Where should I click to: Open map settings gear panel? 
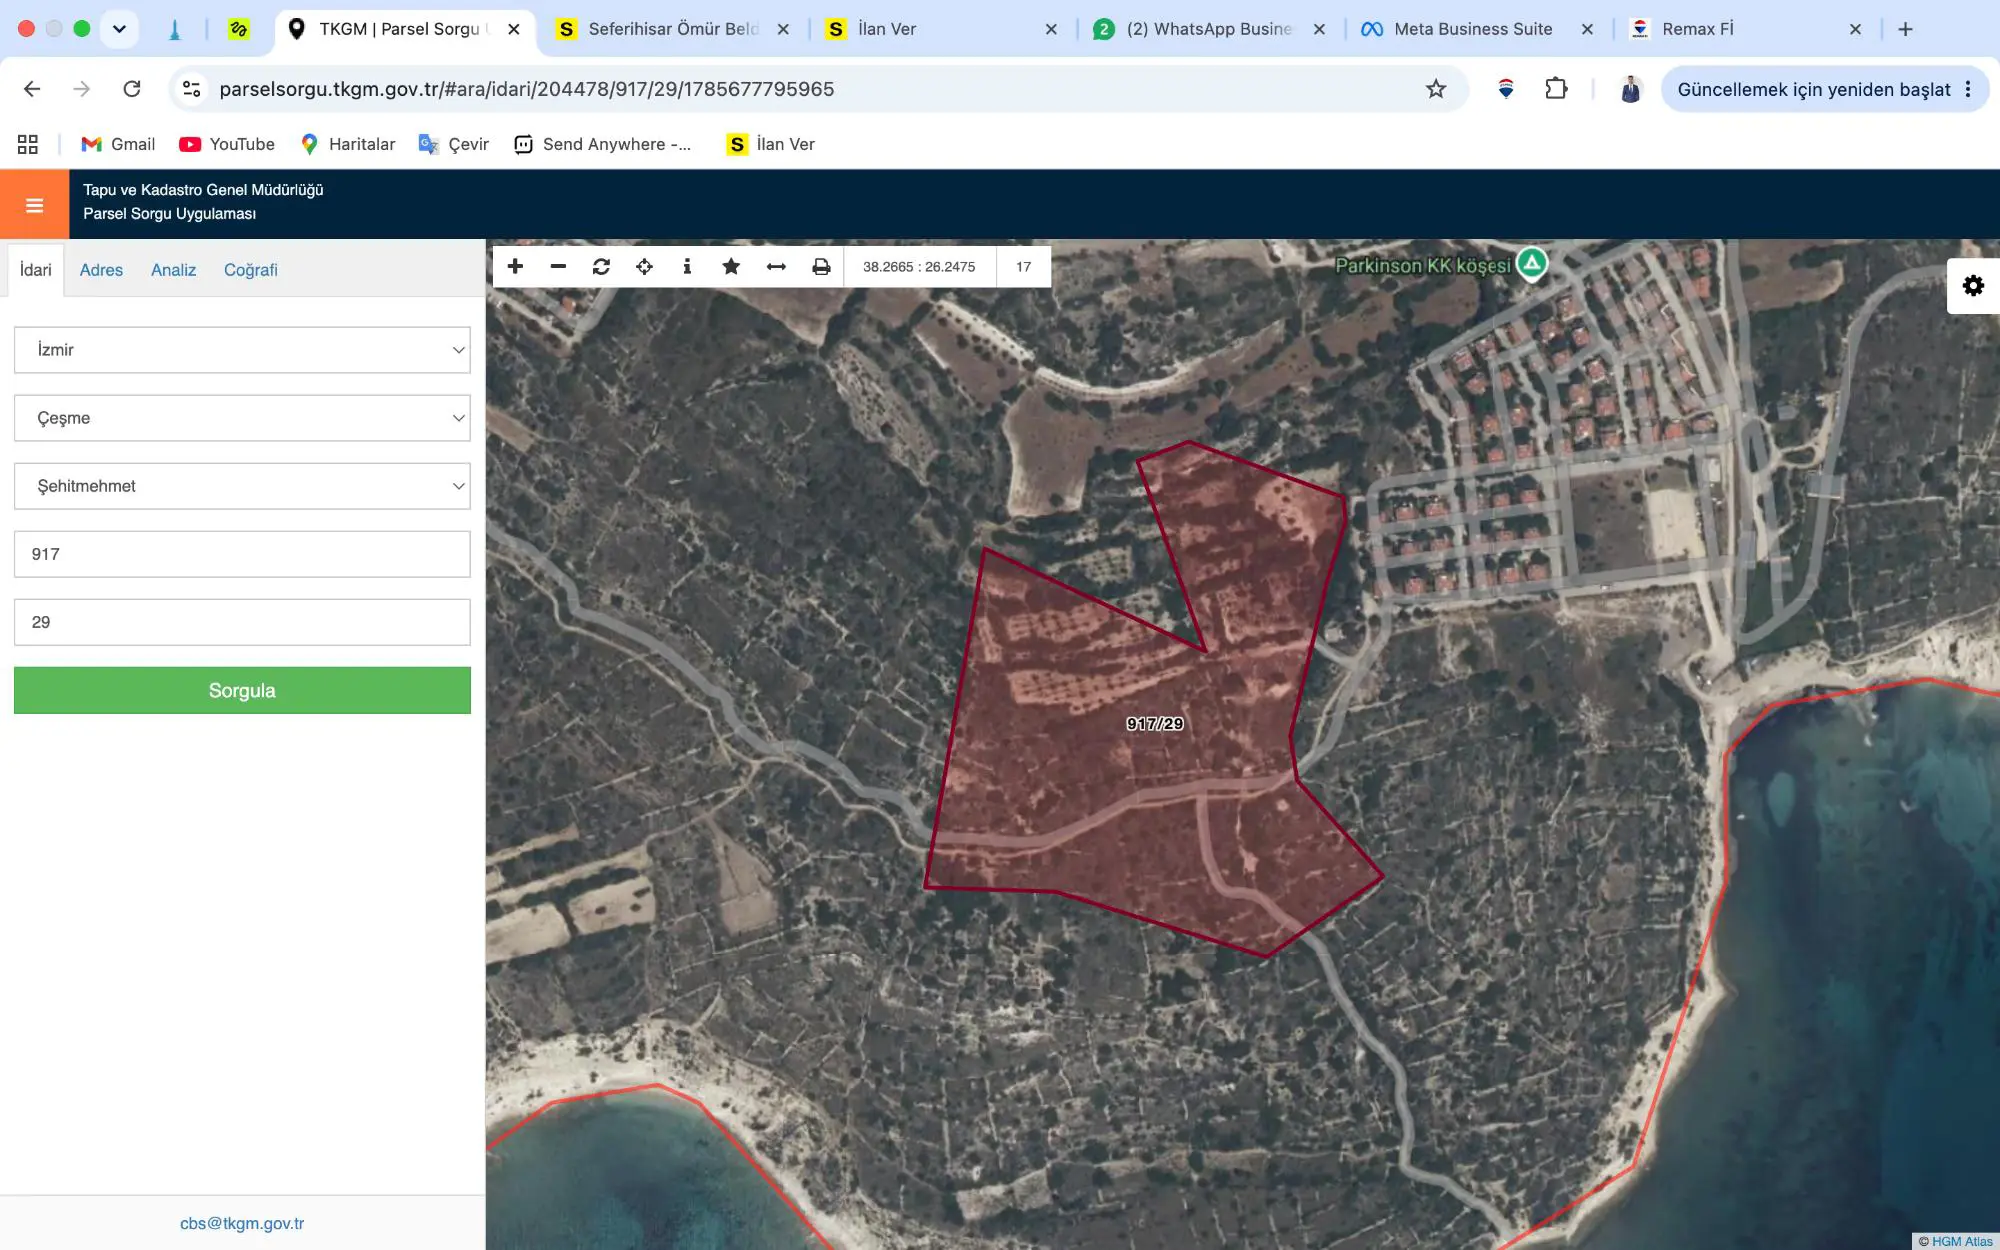pyautogui.click(x=1973, y=286)
